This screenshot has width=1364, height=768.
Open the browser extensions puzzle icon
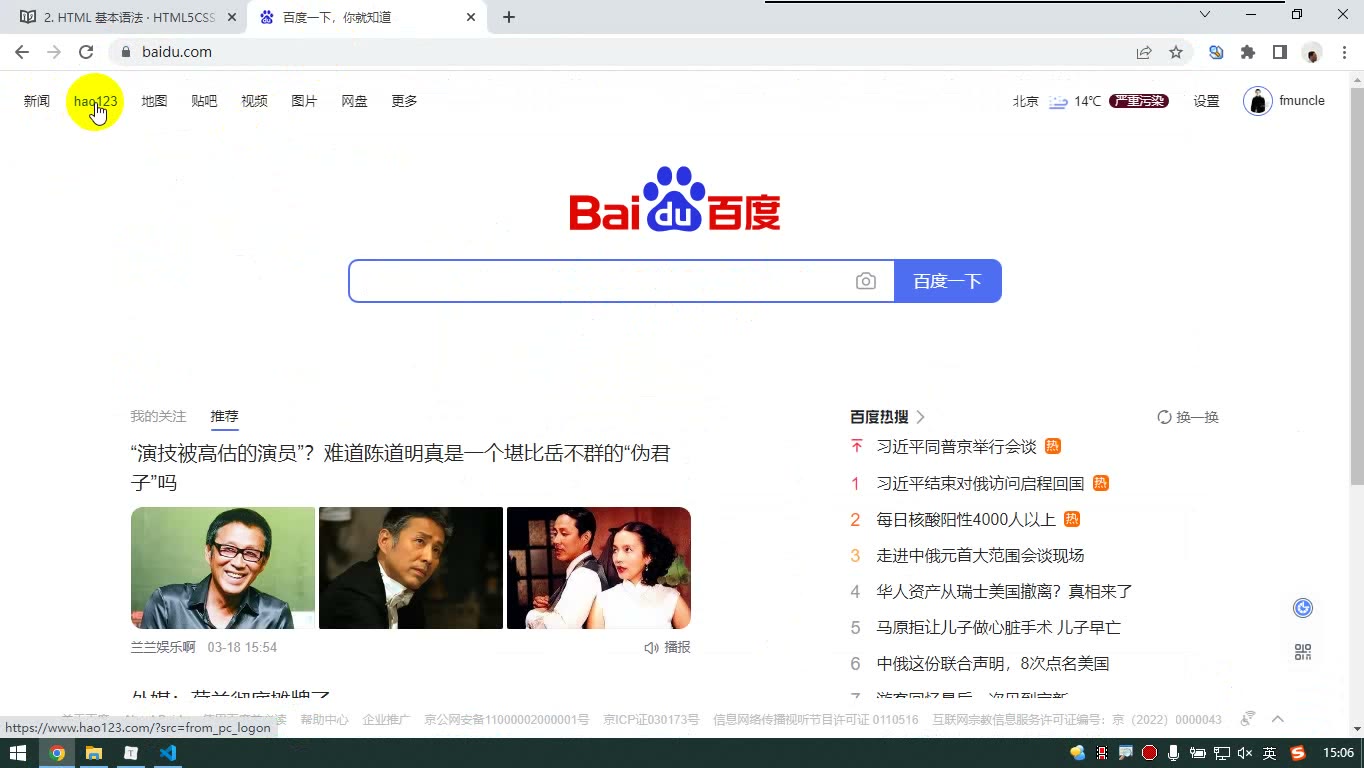[x=1248, y=52]
